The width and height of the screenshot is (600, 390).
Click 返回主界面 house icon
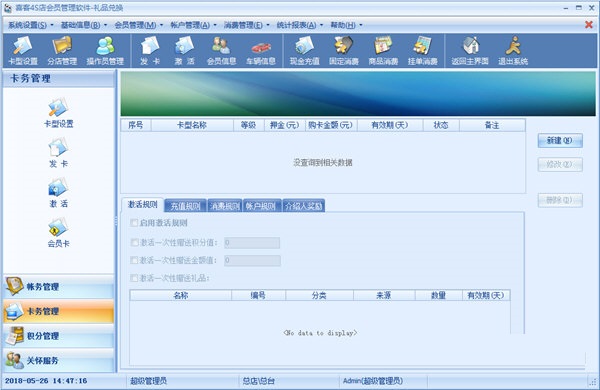coord(470,51)
